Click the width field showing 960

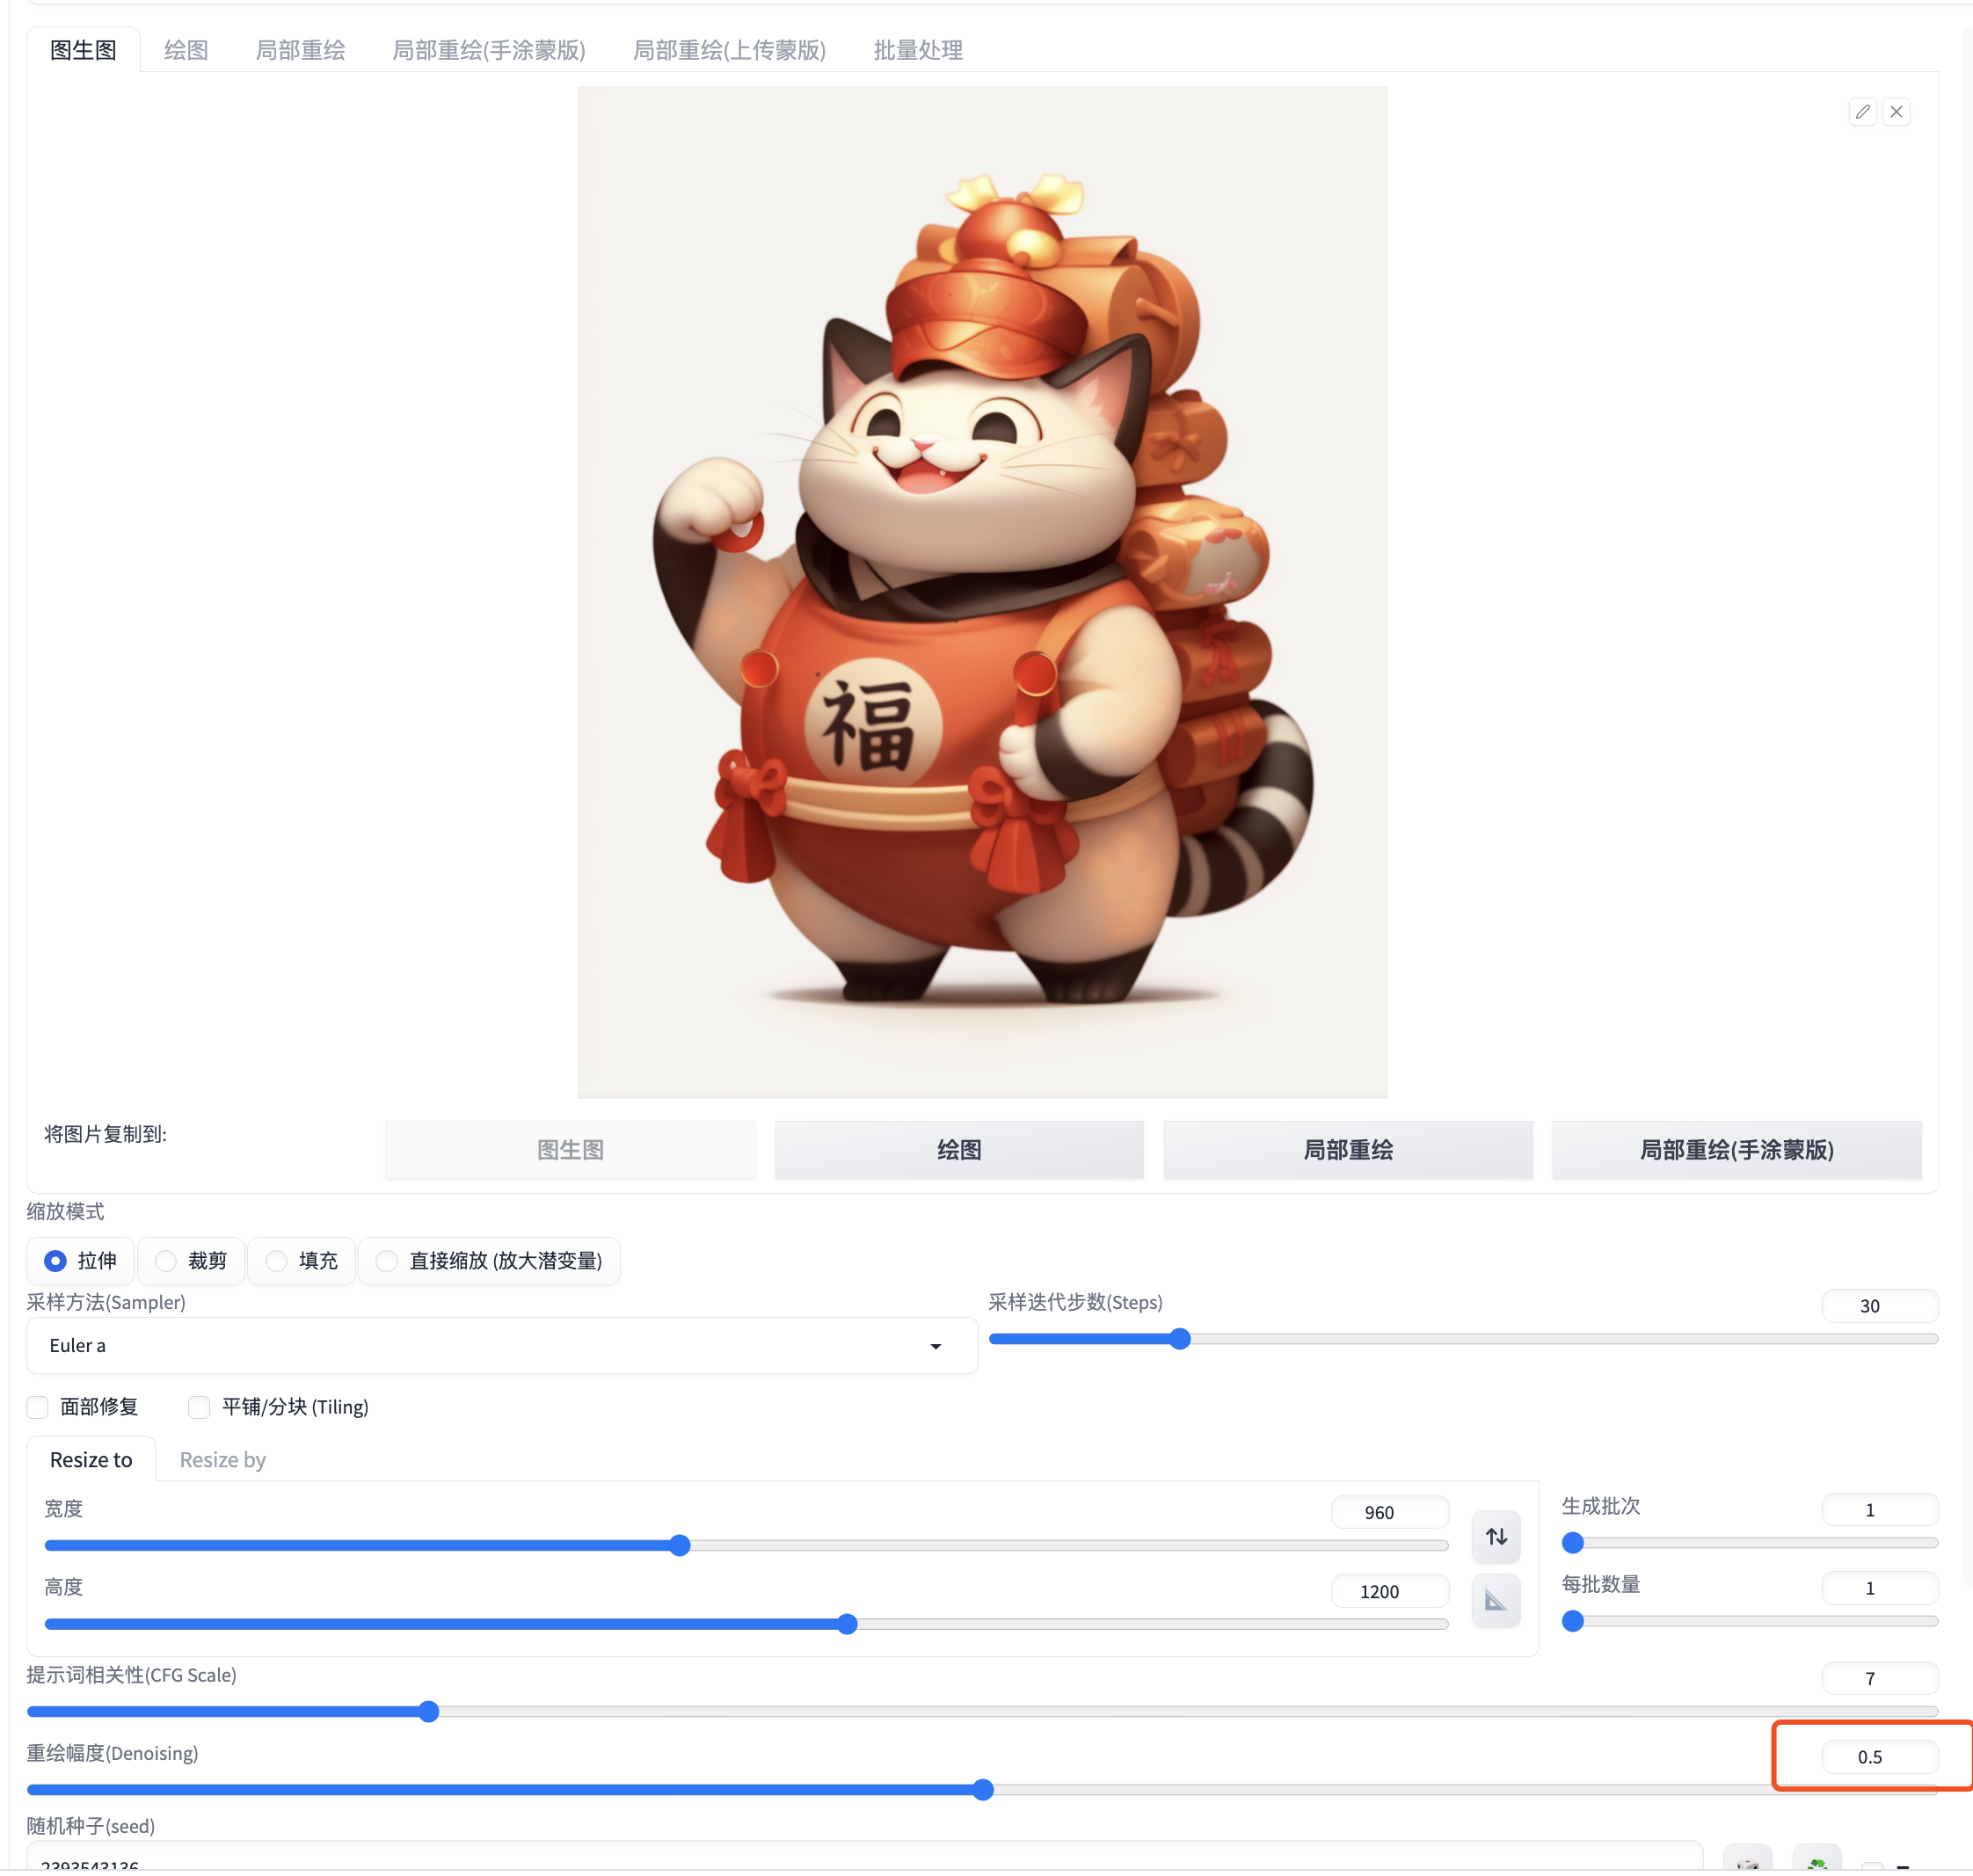tap(1389, 1513)
